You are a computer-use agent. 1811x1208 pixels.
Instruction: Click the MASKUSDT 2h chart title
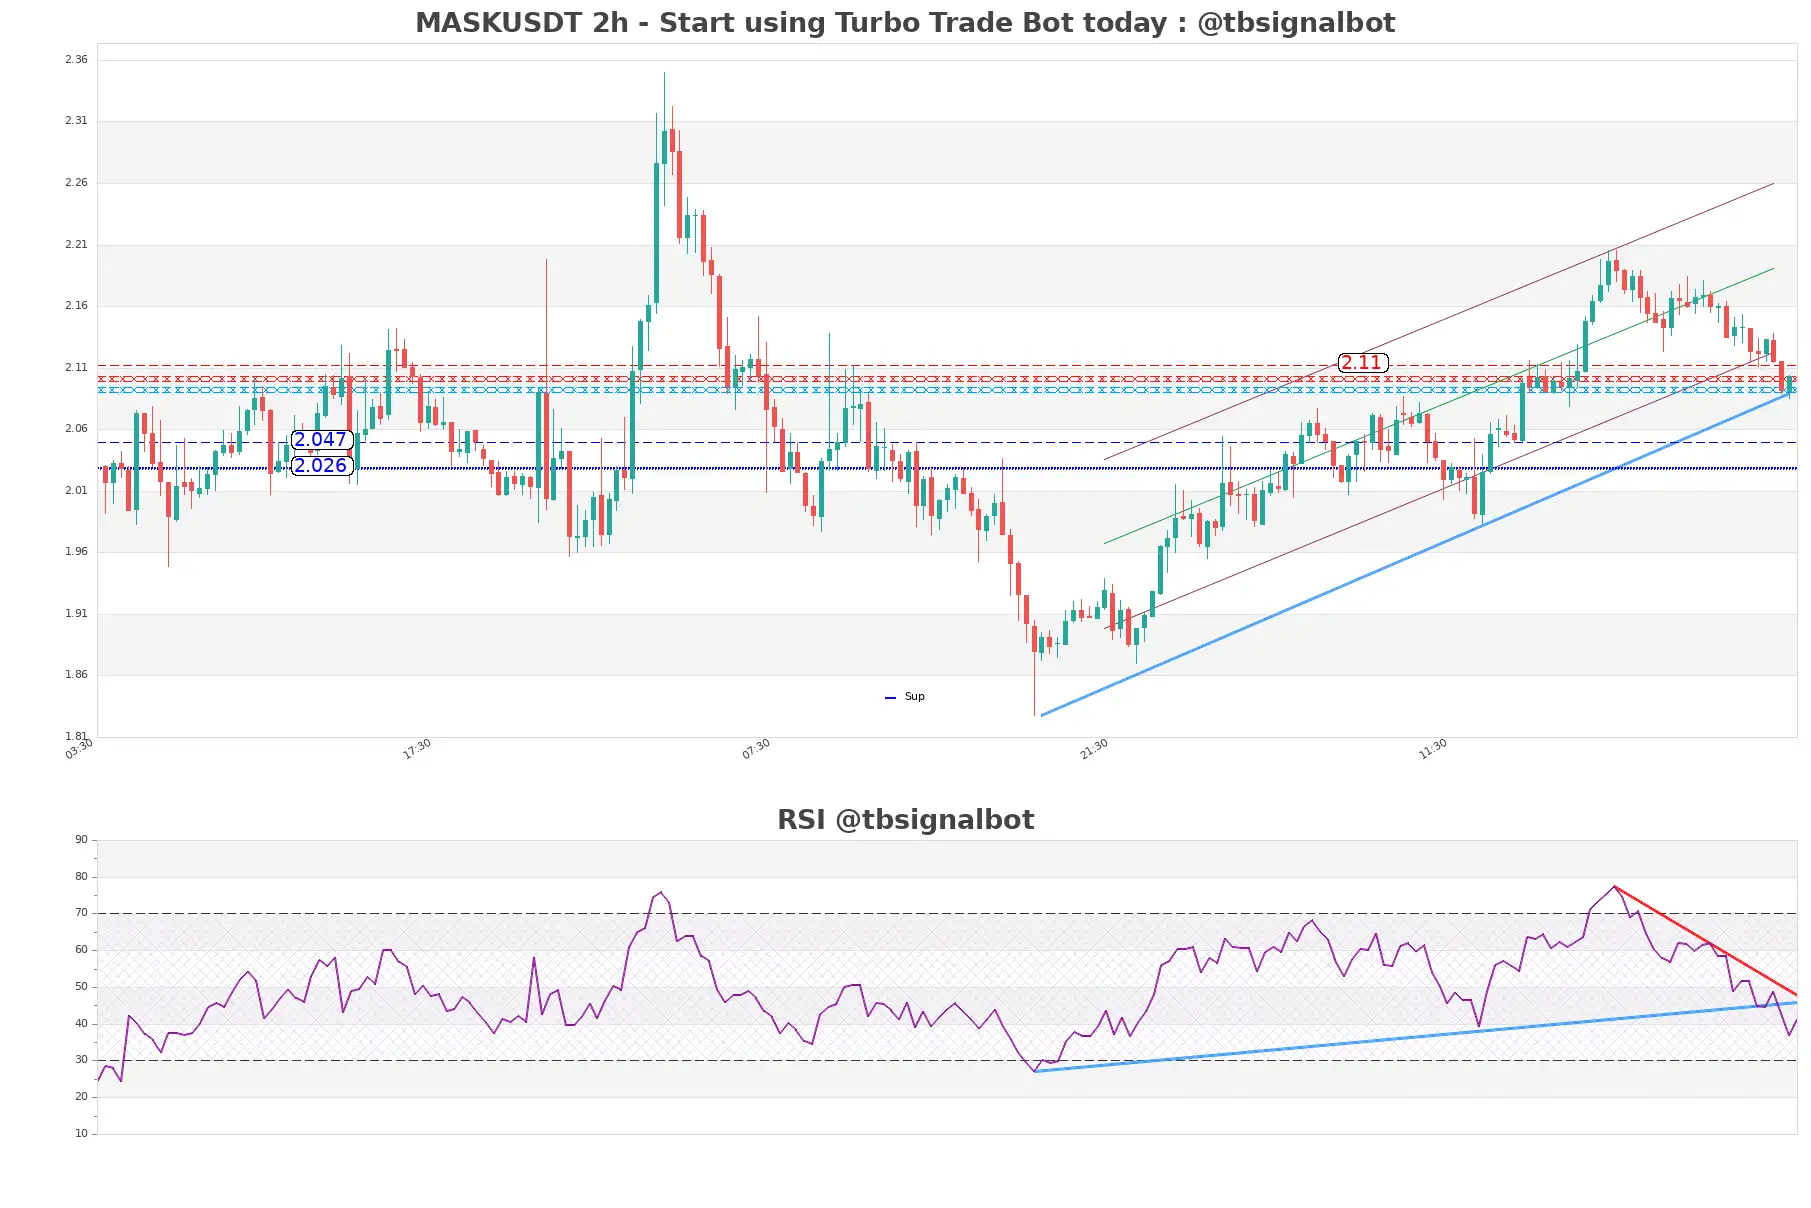click(x=905, y=23)
